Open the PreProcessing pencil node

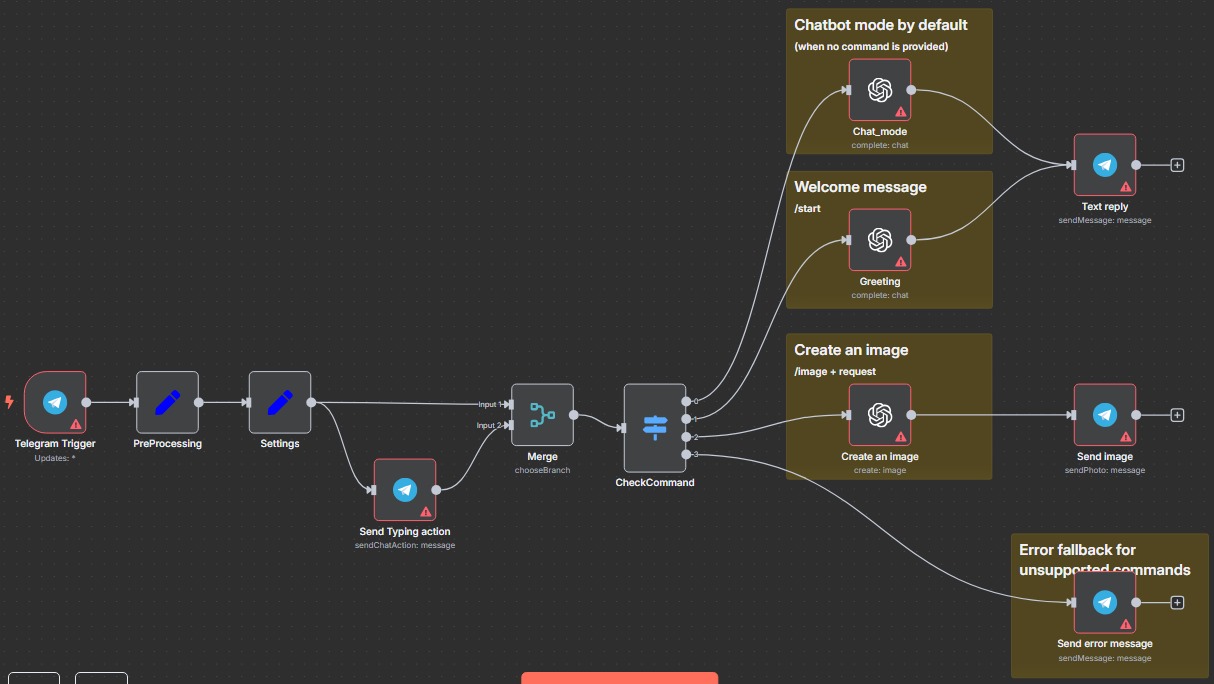(167, 402)
